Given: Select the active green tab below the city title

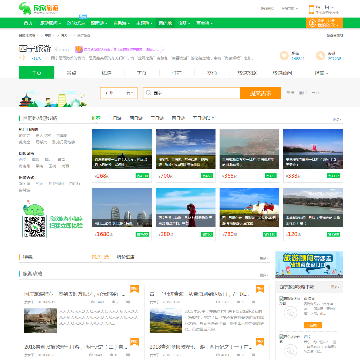Looking at the screenshot, I should (x=36, y=73).
